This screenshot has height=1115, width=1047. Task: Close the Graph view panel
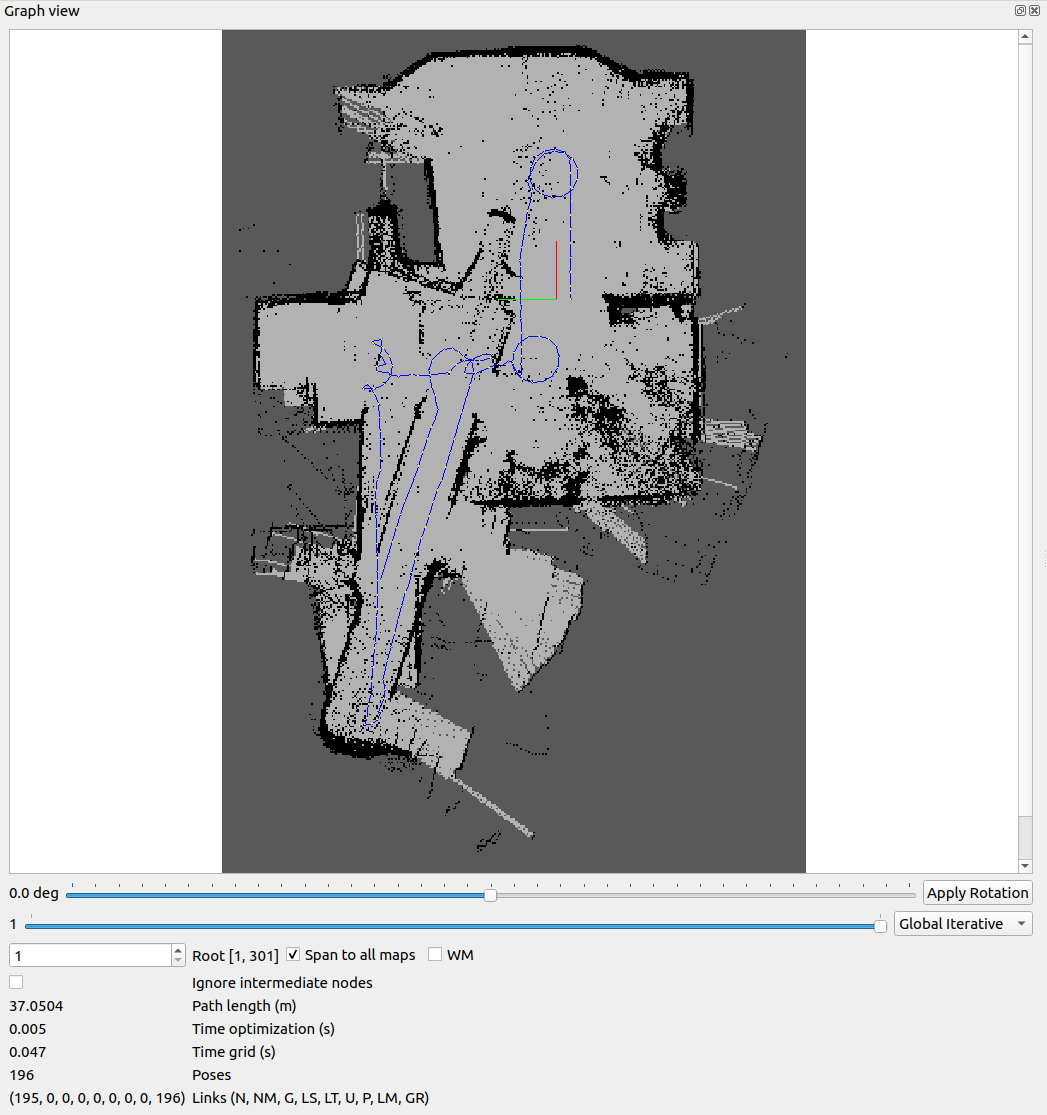[1035, 11]
